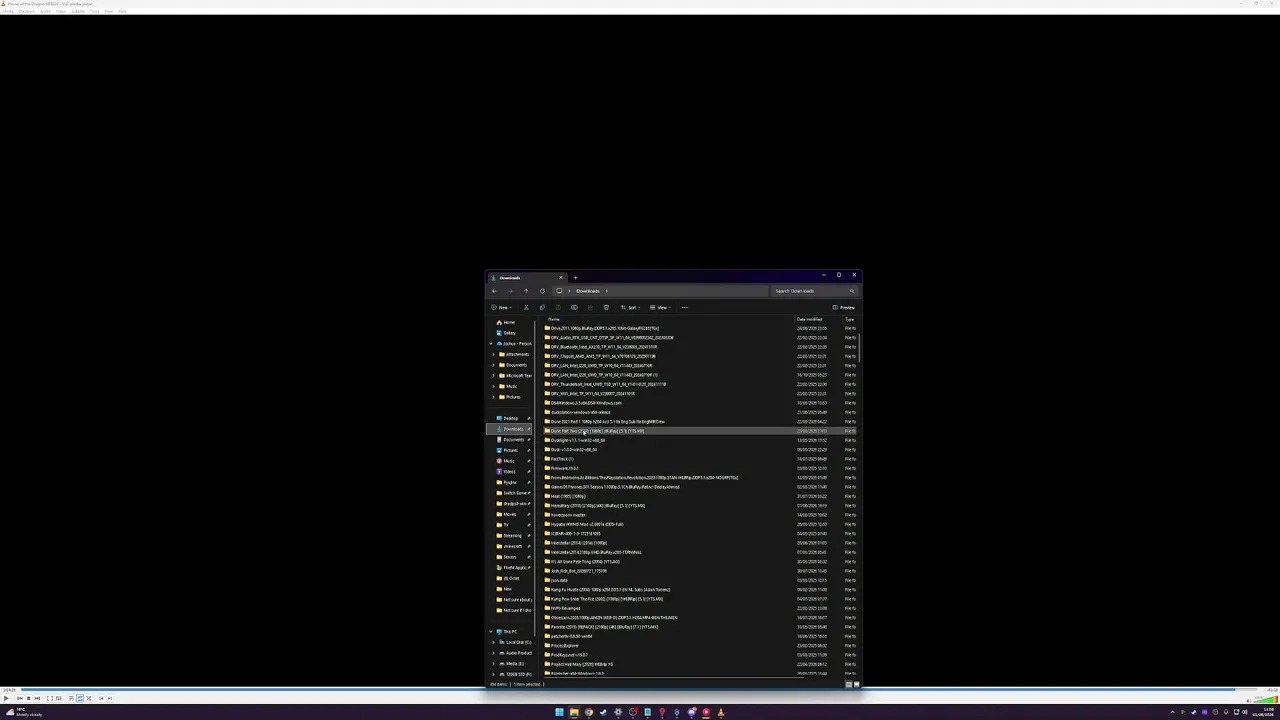The image size is (1280, 720).
Task: Click the VLC cone icon on taskbar
Action: click(x=721, y=712)
